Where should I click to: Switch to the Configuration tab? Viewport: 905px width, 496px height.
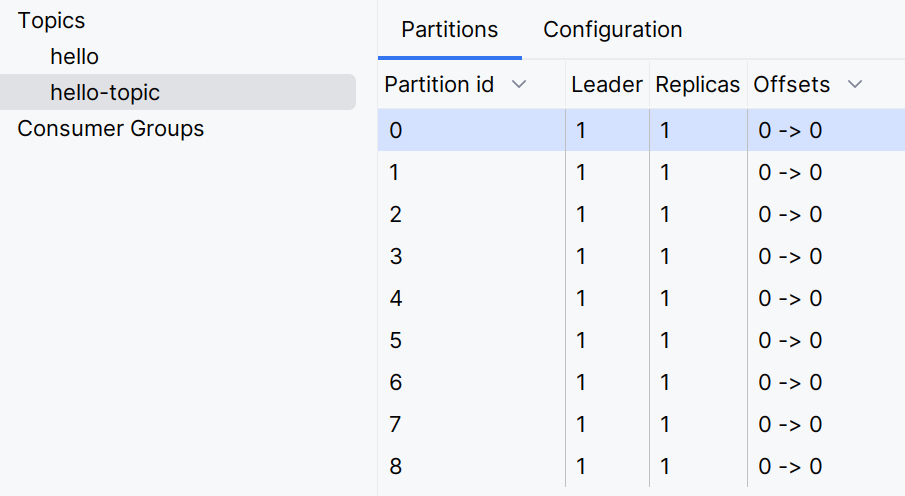(612, 30)
